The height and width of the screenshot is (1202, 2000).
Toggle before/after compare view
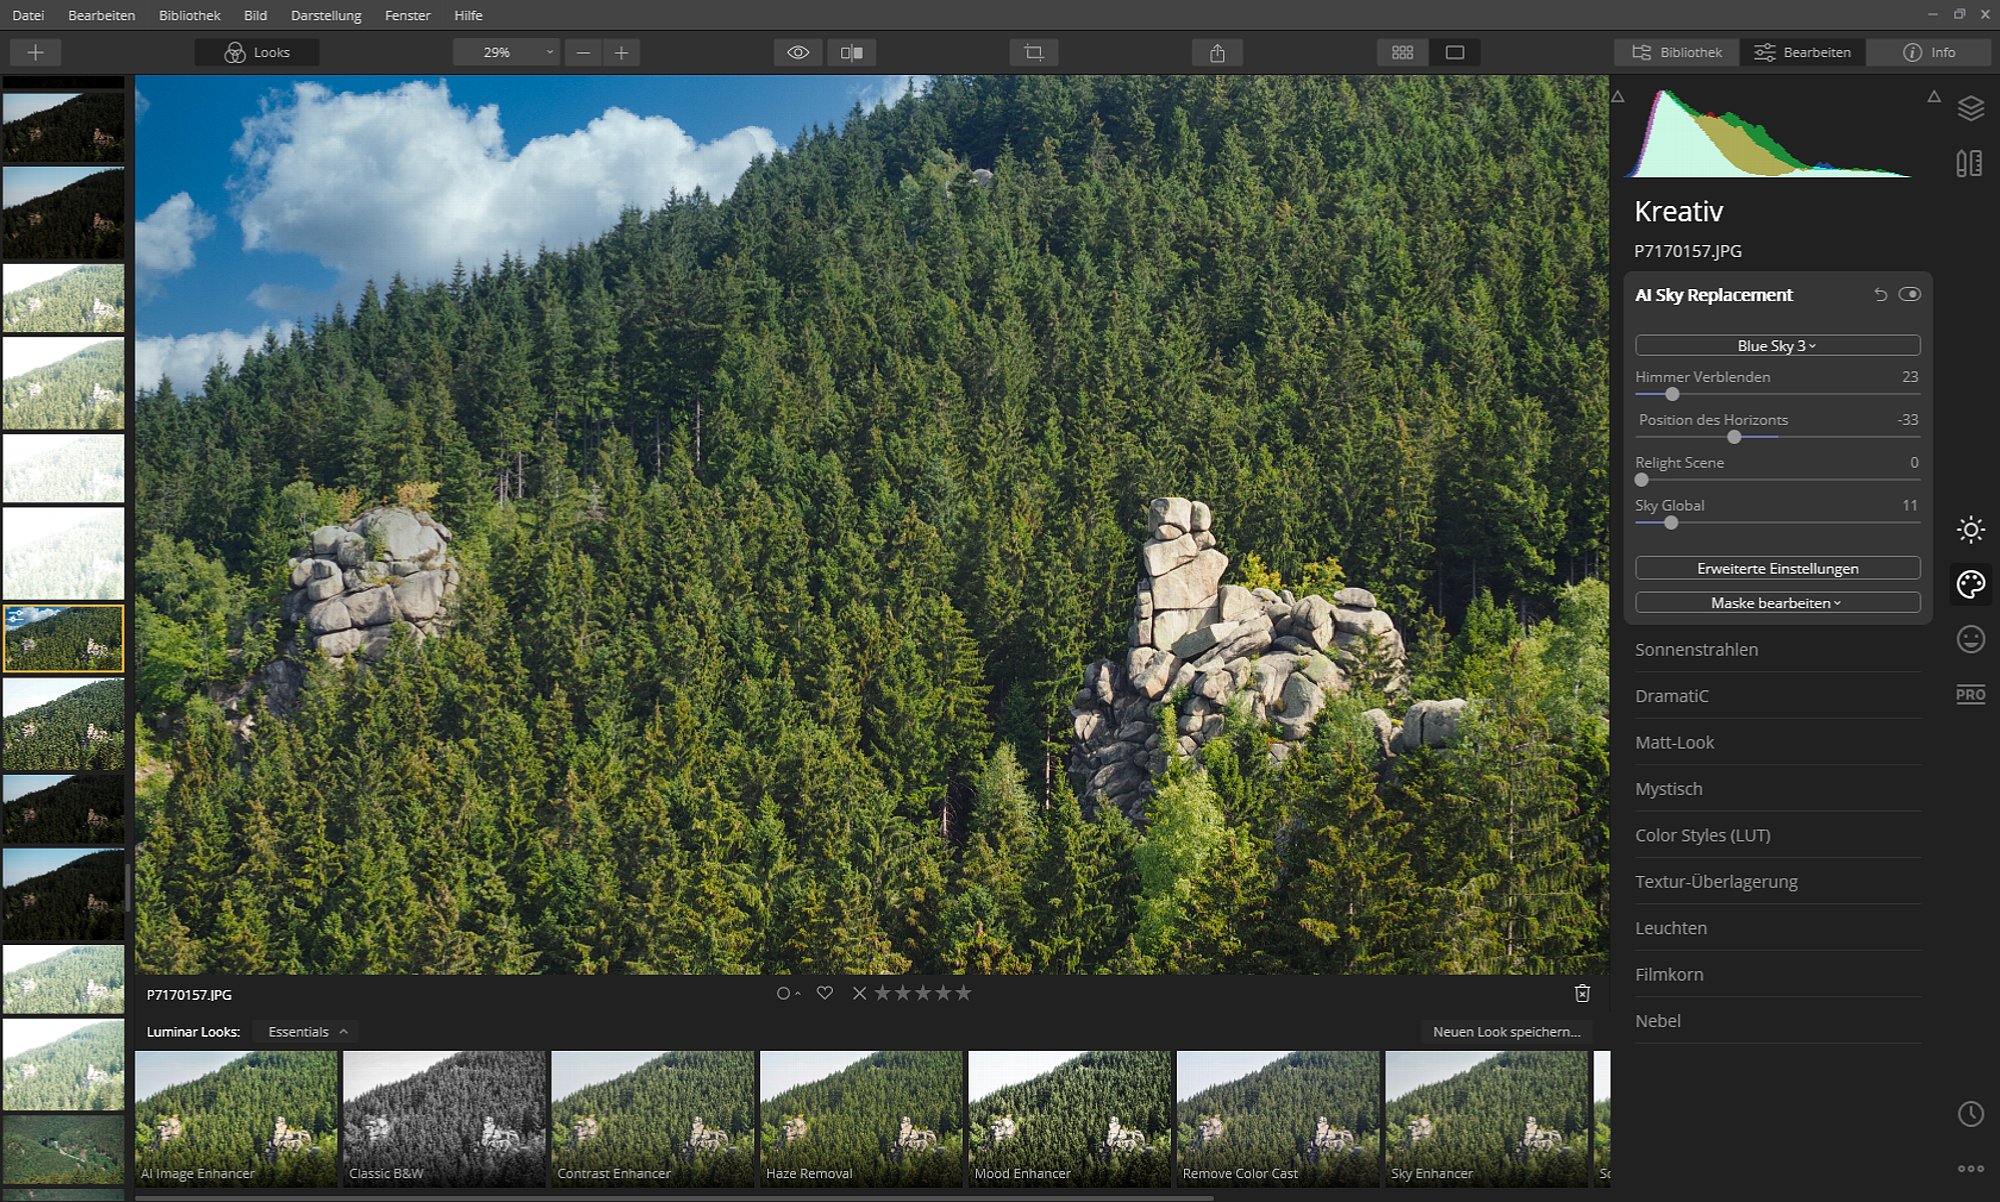tap(852, 52)
